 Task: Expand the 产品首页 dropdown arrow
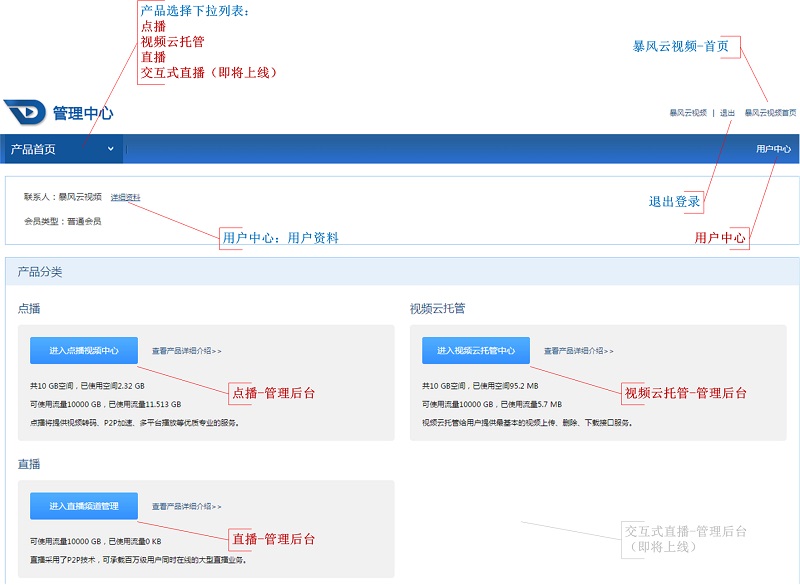point(110,147)
